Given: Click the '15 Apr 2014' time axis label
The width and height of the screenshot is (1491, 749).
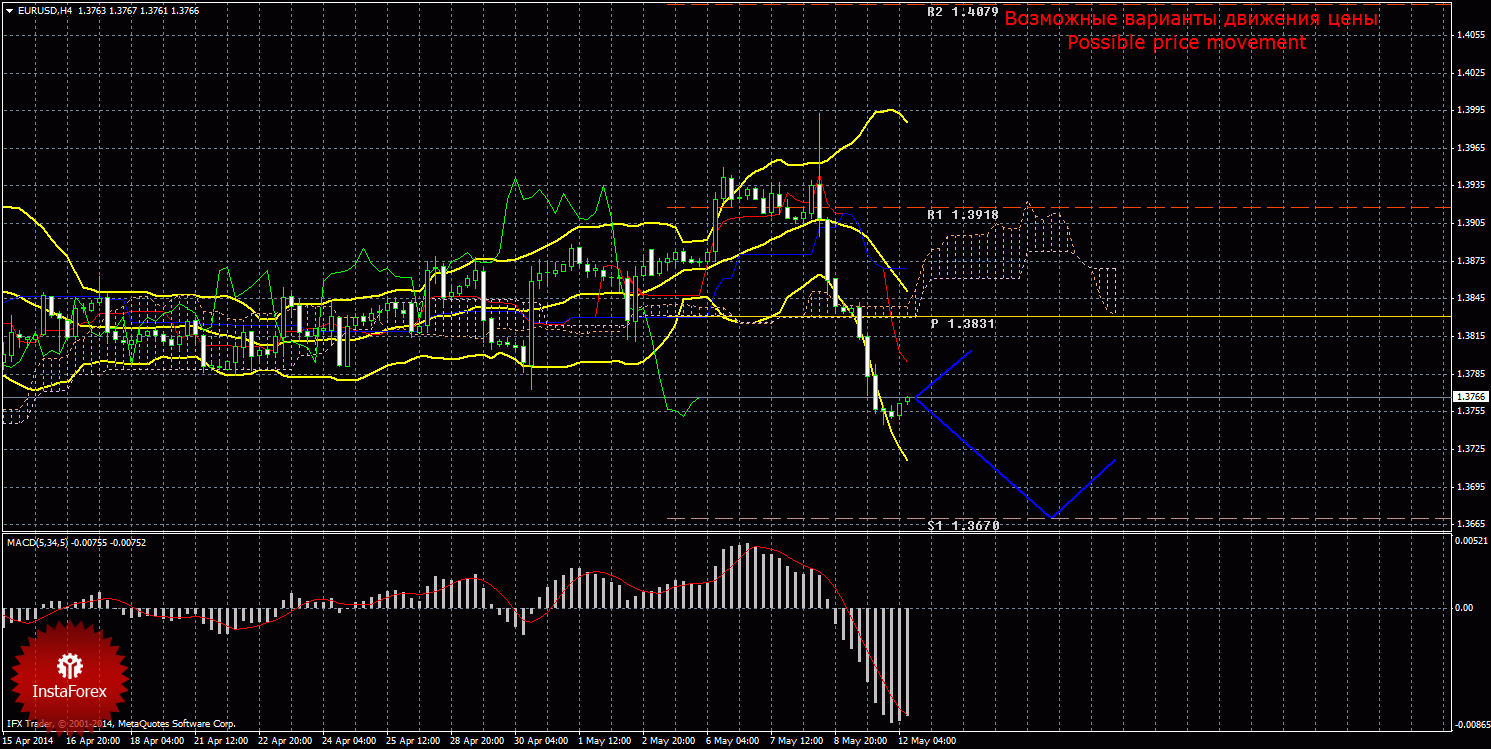Looking at the screenshot, I should 28,742.
